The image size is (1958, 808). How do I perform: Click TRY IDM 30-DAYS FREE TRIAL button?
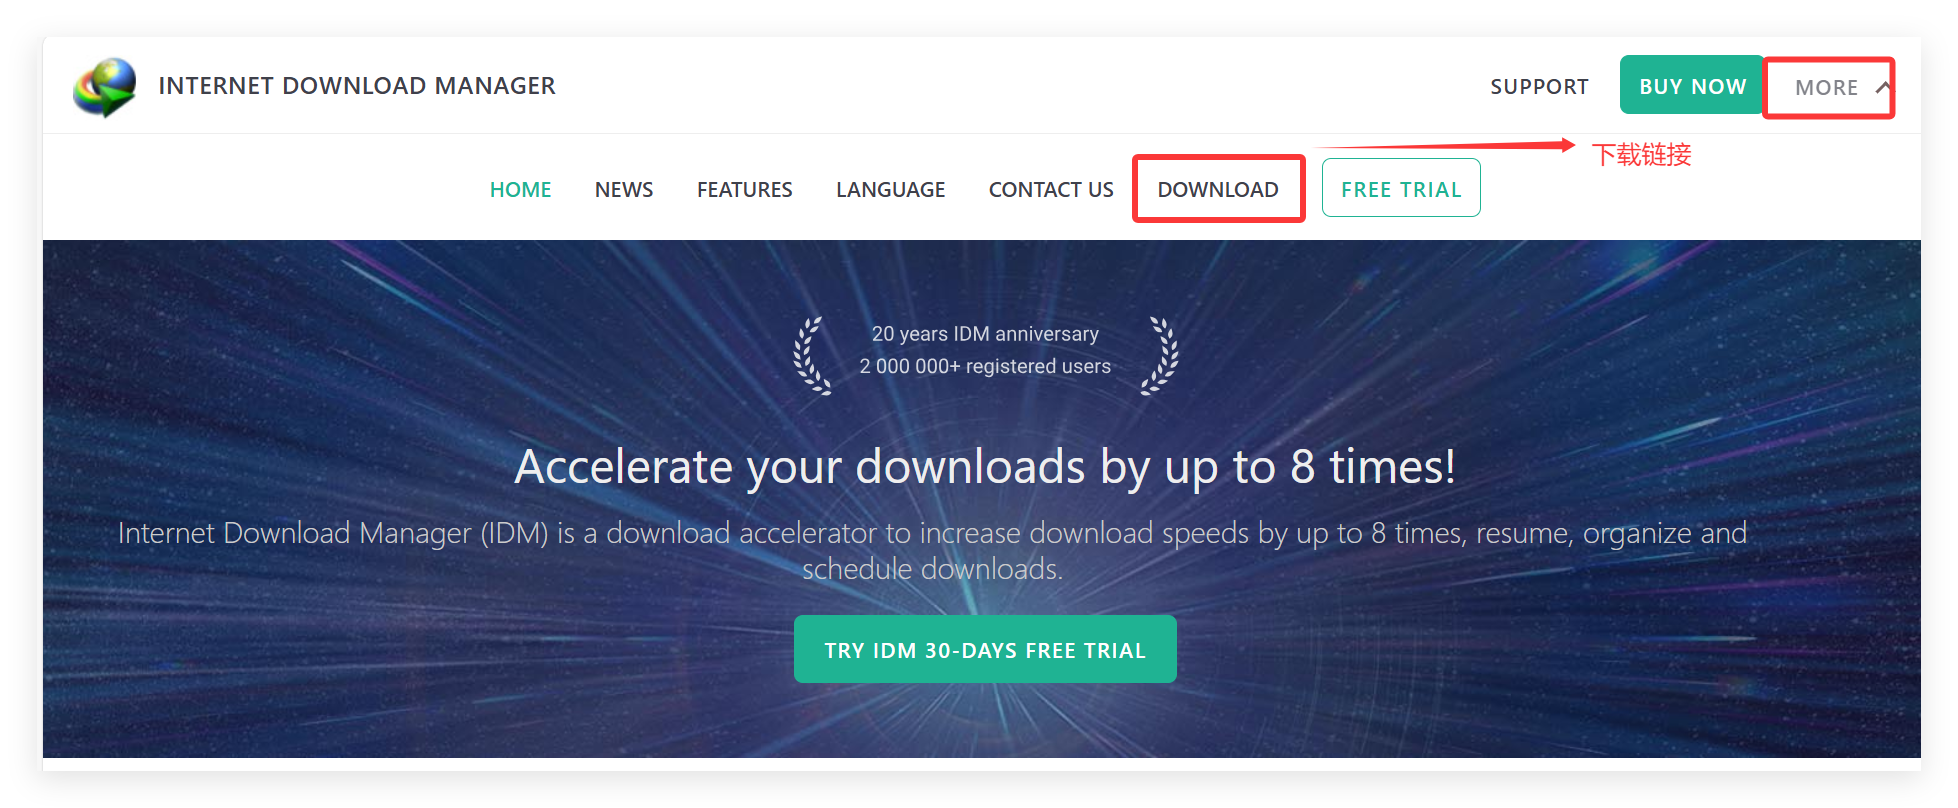[985, 650]
